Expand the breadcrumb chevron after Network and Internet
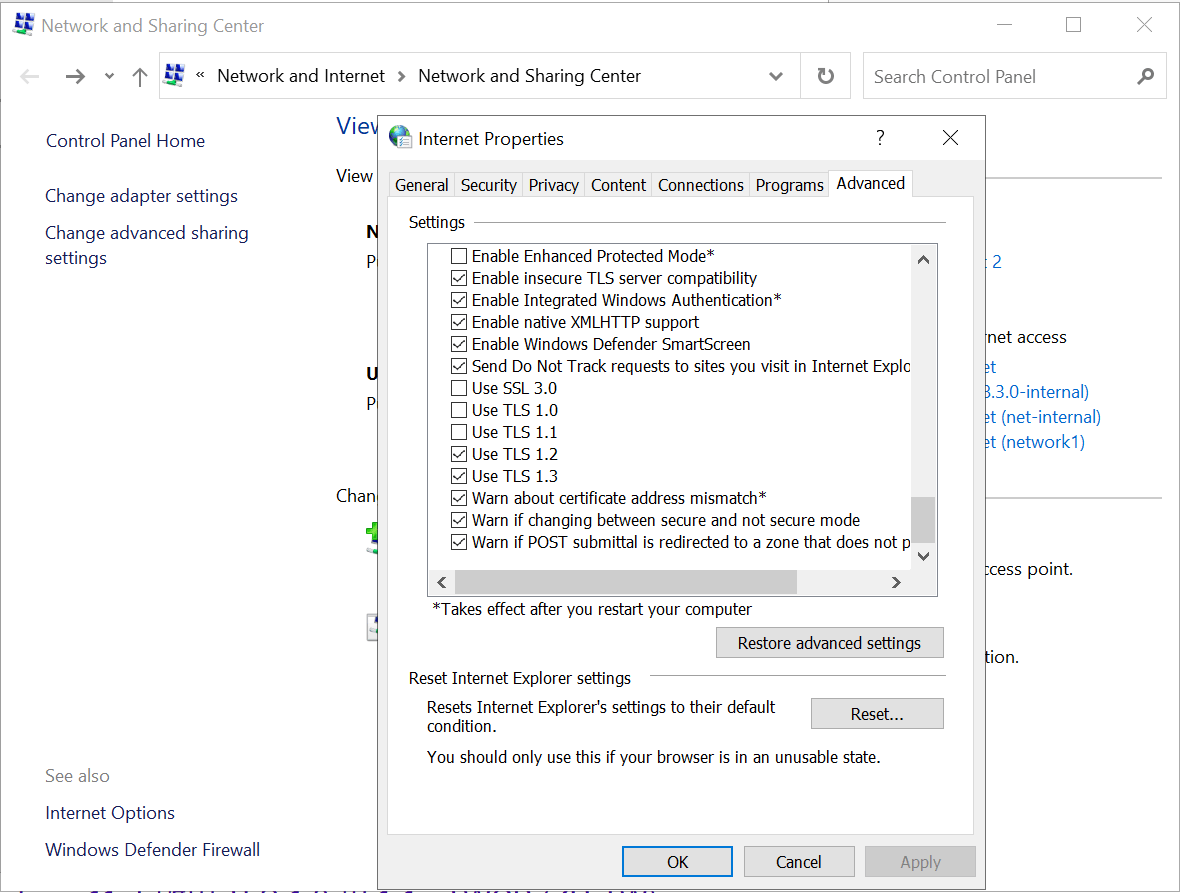The width and height of the screenshot is (1180, 893). pos(401,76)
